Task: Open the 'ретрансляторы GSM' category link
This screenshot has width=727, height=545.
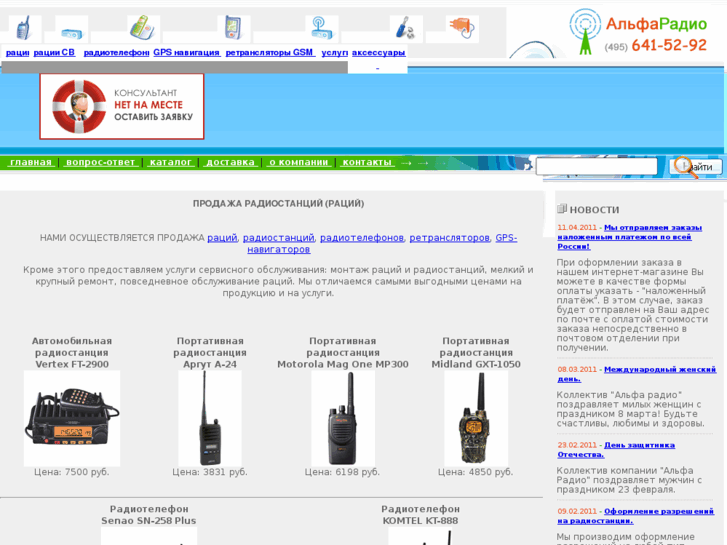Action: coord(270,52)
